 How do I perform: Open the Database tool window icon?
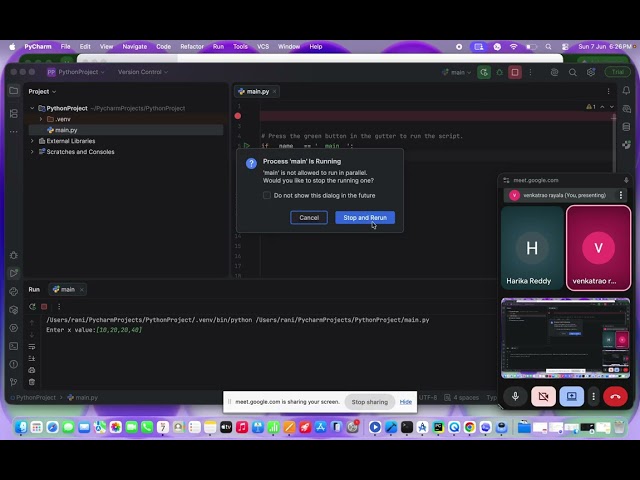[x=626, y=127]
